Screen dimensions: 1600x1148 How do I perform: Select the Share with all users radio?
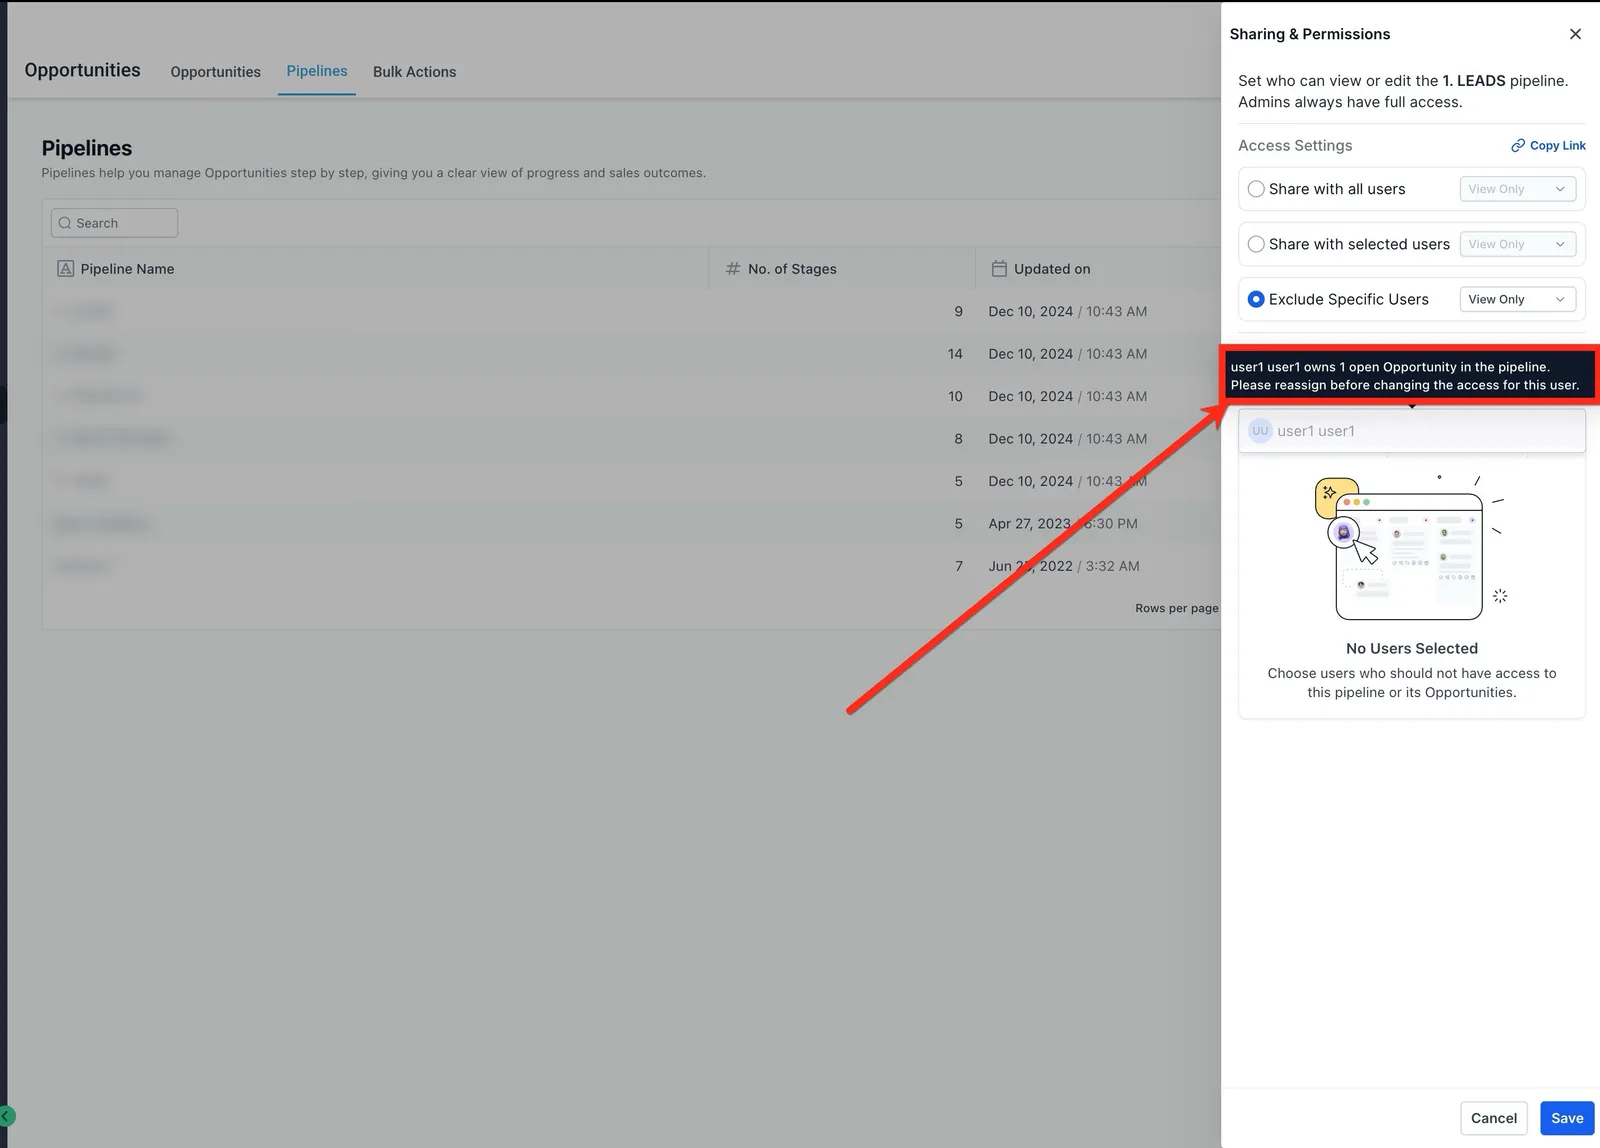(1256, 189)
